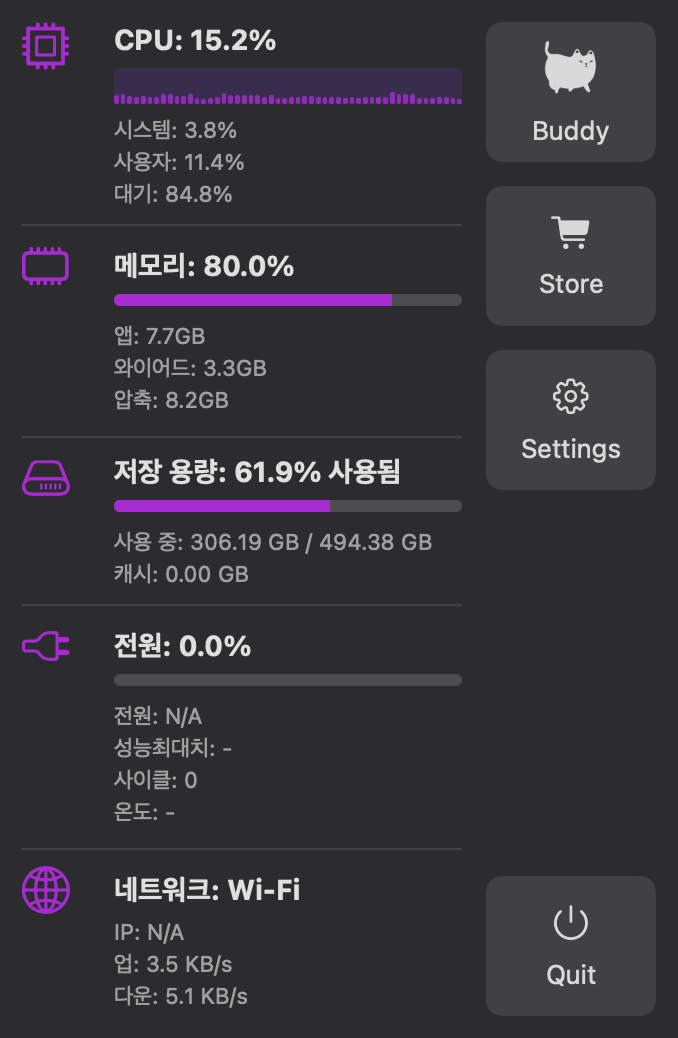The width and height of the screenshot is (678, 1038).
Task: Click the Buddy cat icon
Action: pyautogui.click(x=570, y=68)
